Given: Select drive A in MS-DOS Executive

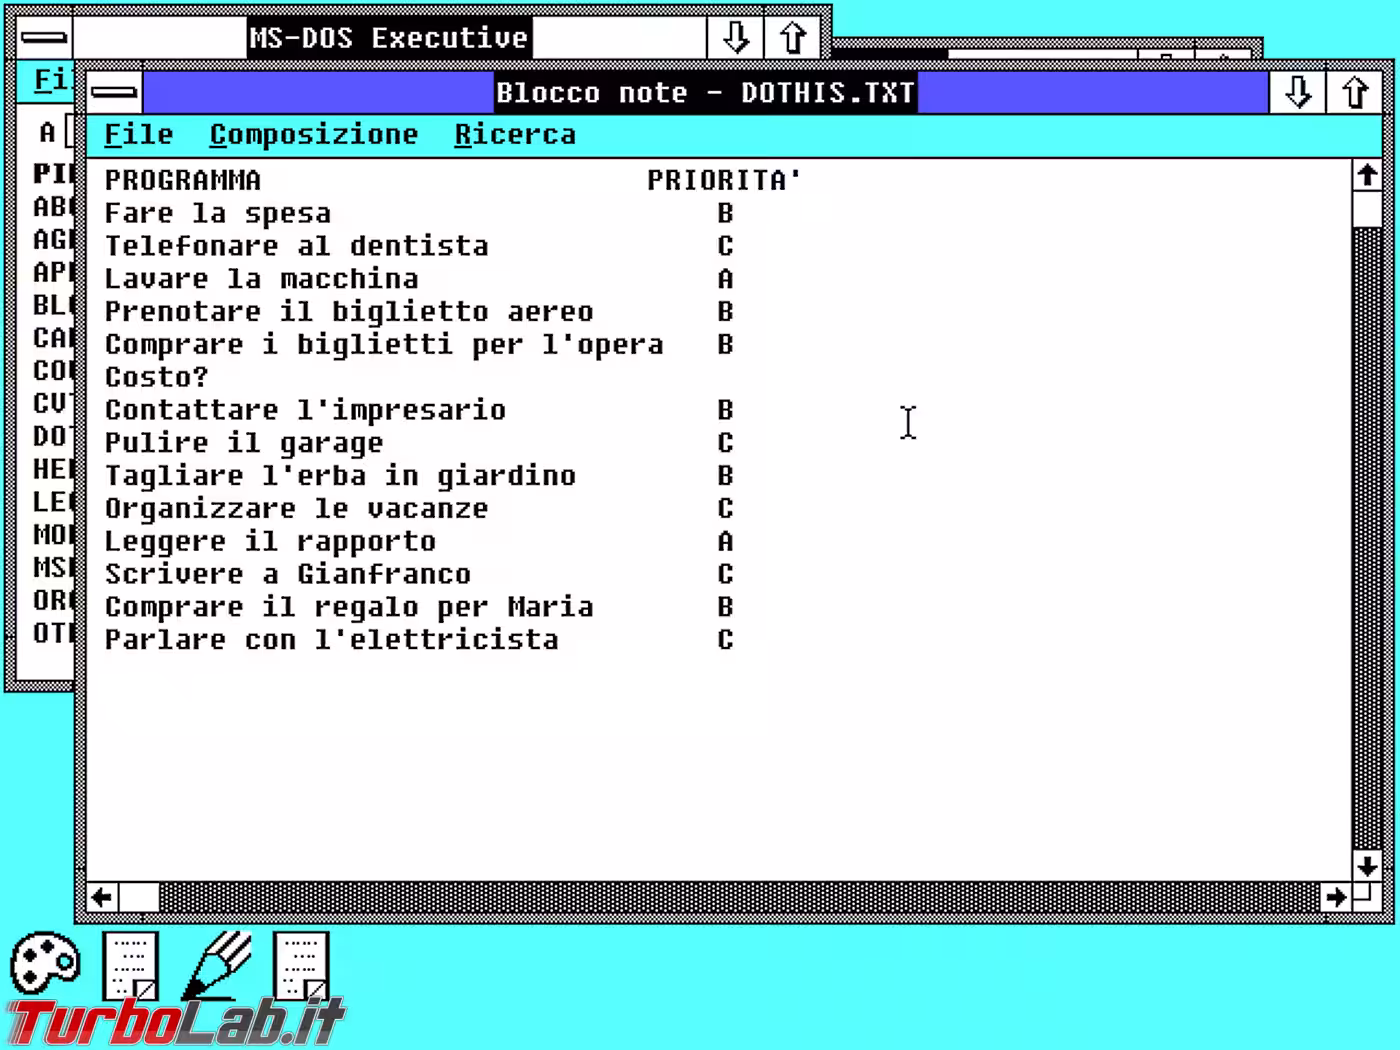Looking at the screenshot, I should coord(45,131).
